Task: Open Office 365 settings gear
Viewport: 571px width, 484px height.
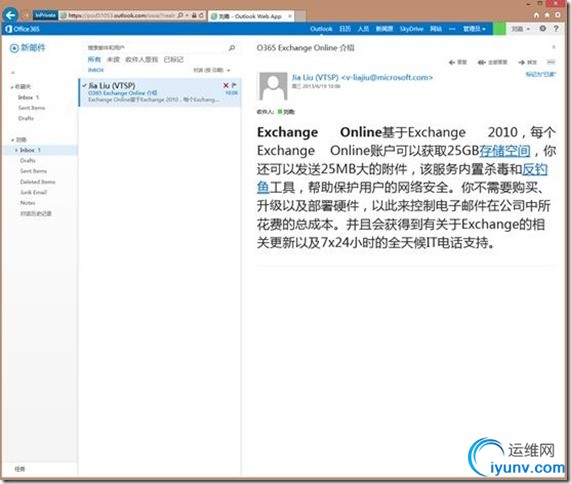Action: click(543, 28)
